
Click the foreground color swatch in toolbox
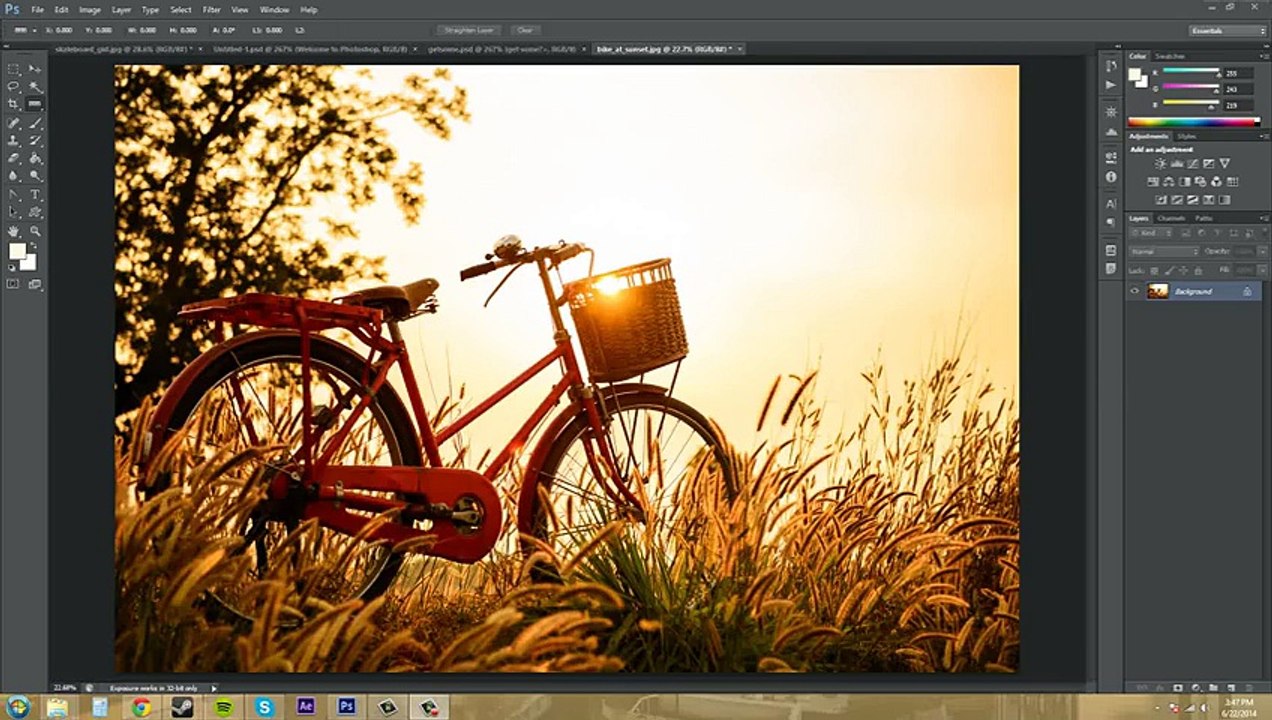(17, 251)
